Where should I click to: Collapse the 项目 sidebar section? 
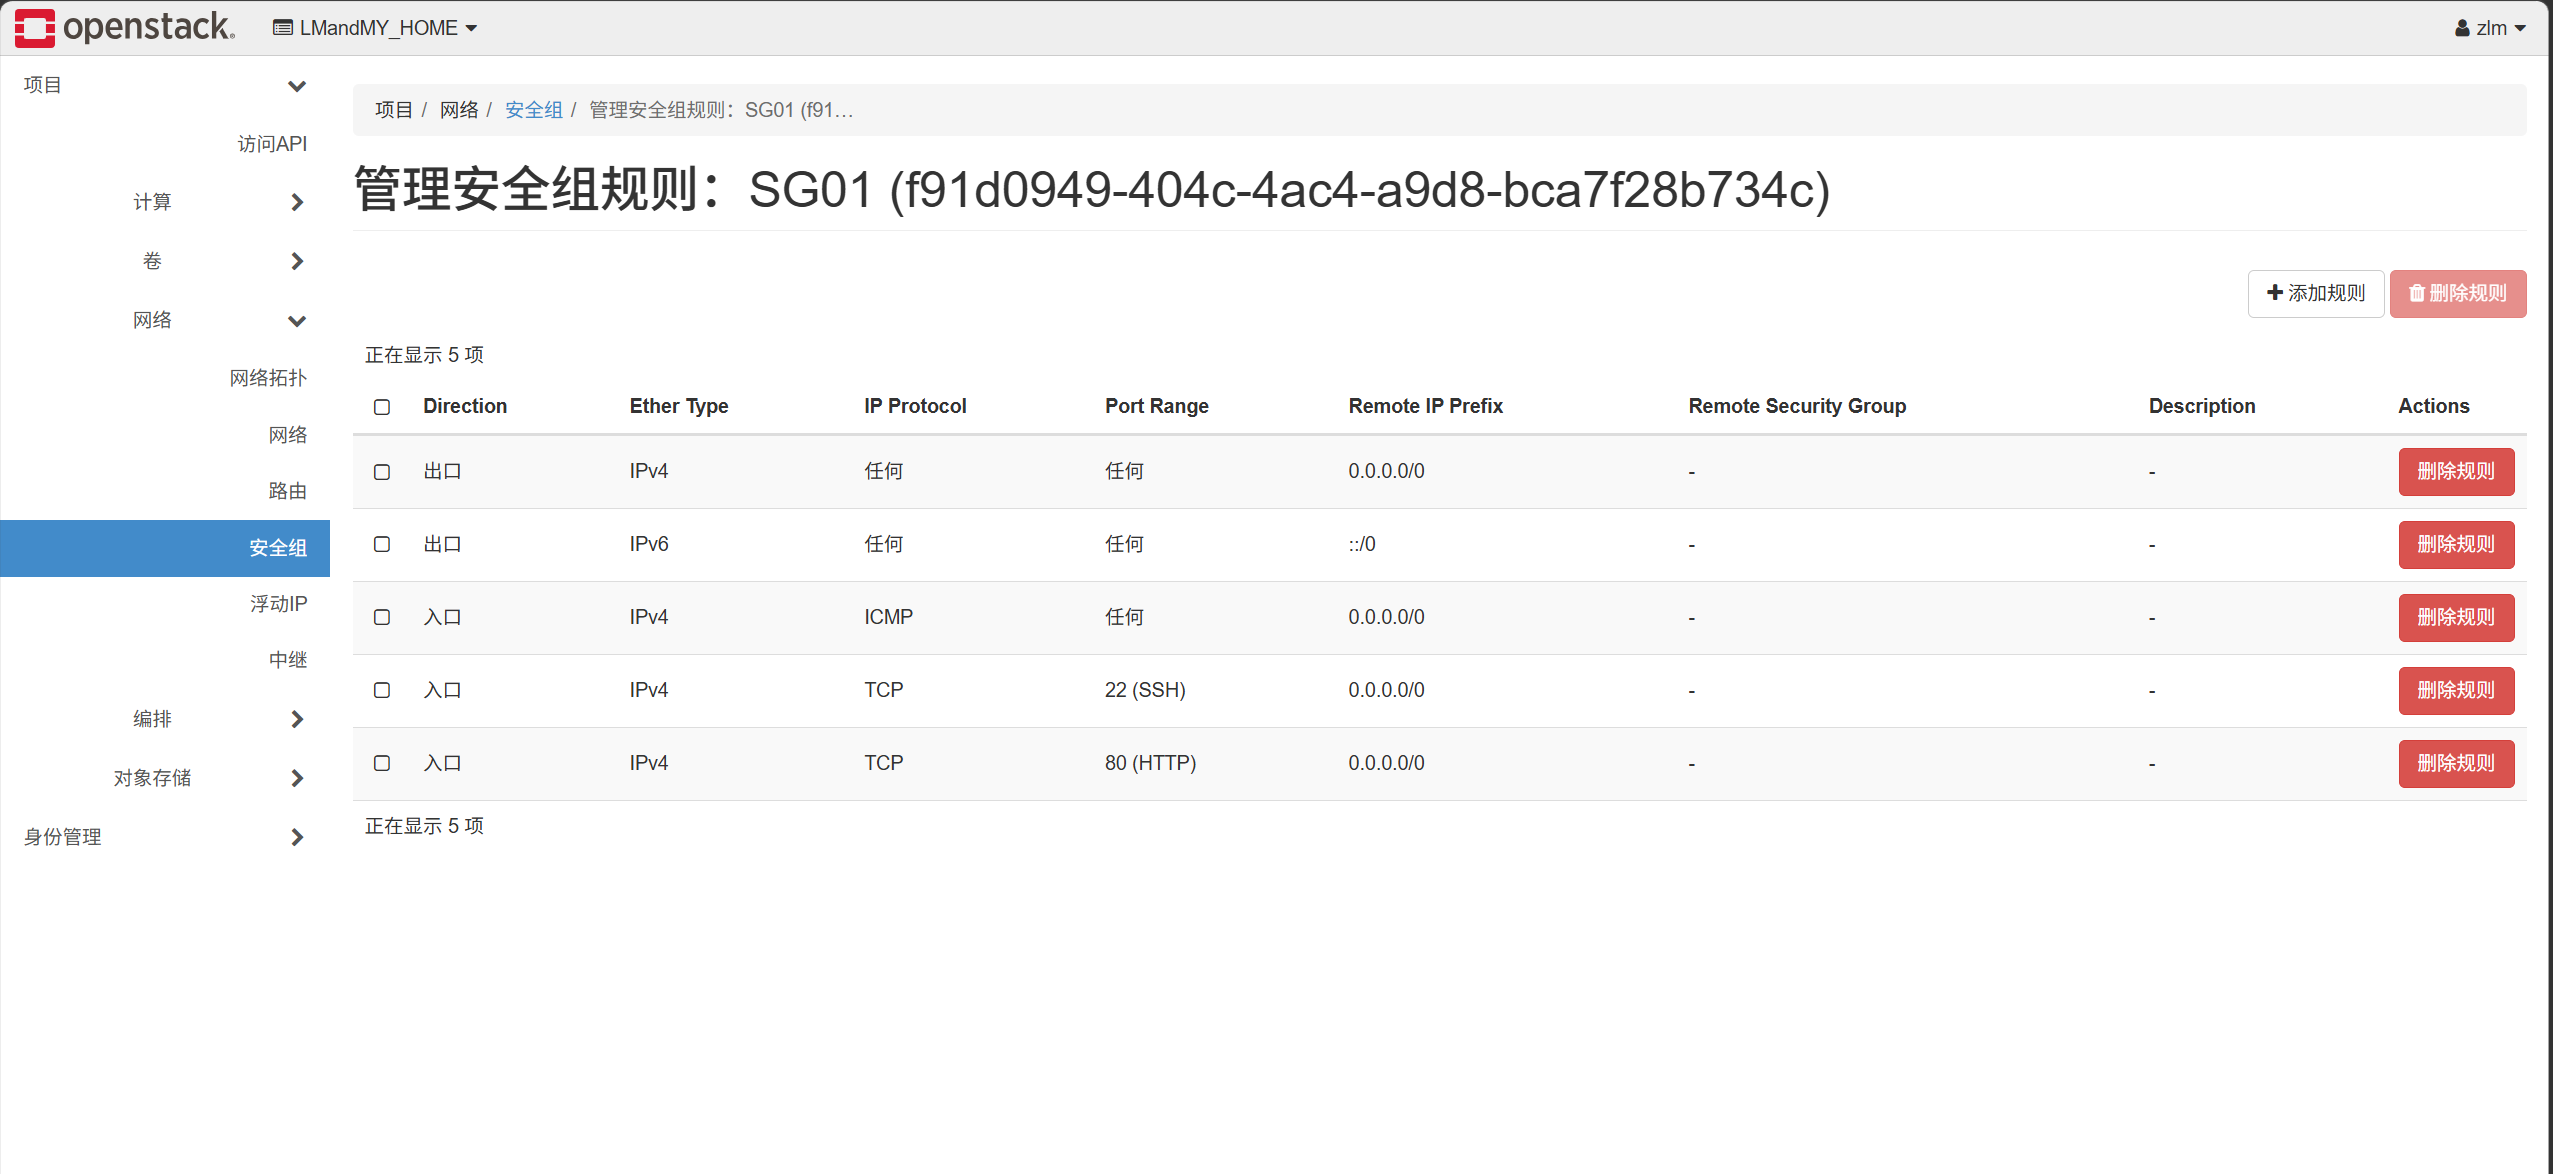165,85
